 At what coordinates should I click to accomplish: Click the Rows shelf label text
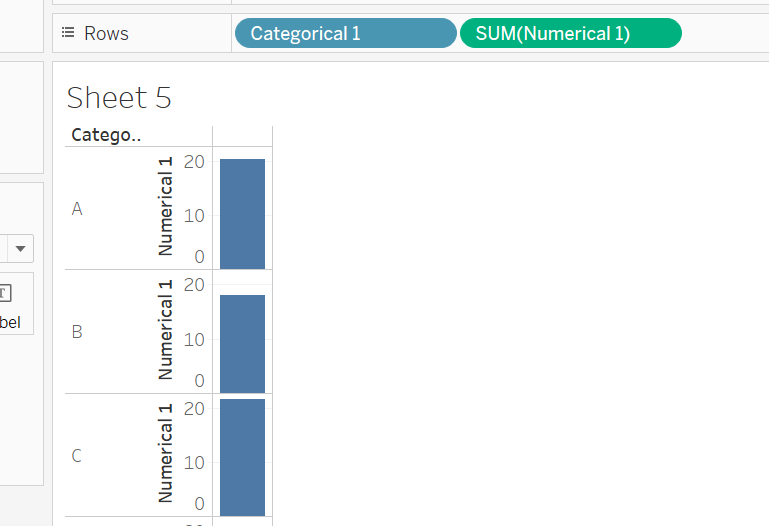click(x=106, y=33)
